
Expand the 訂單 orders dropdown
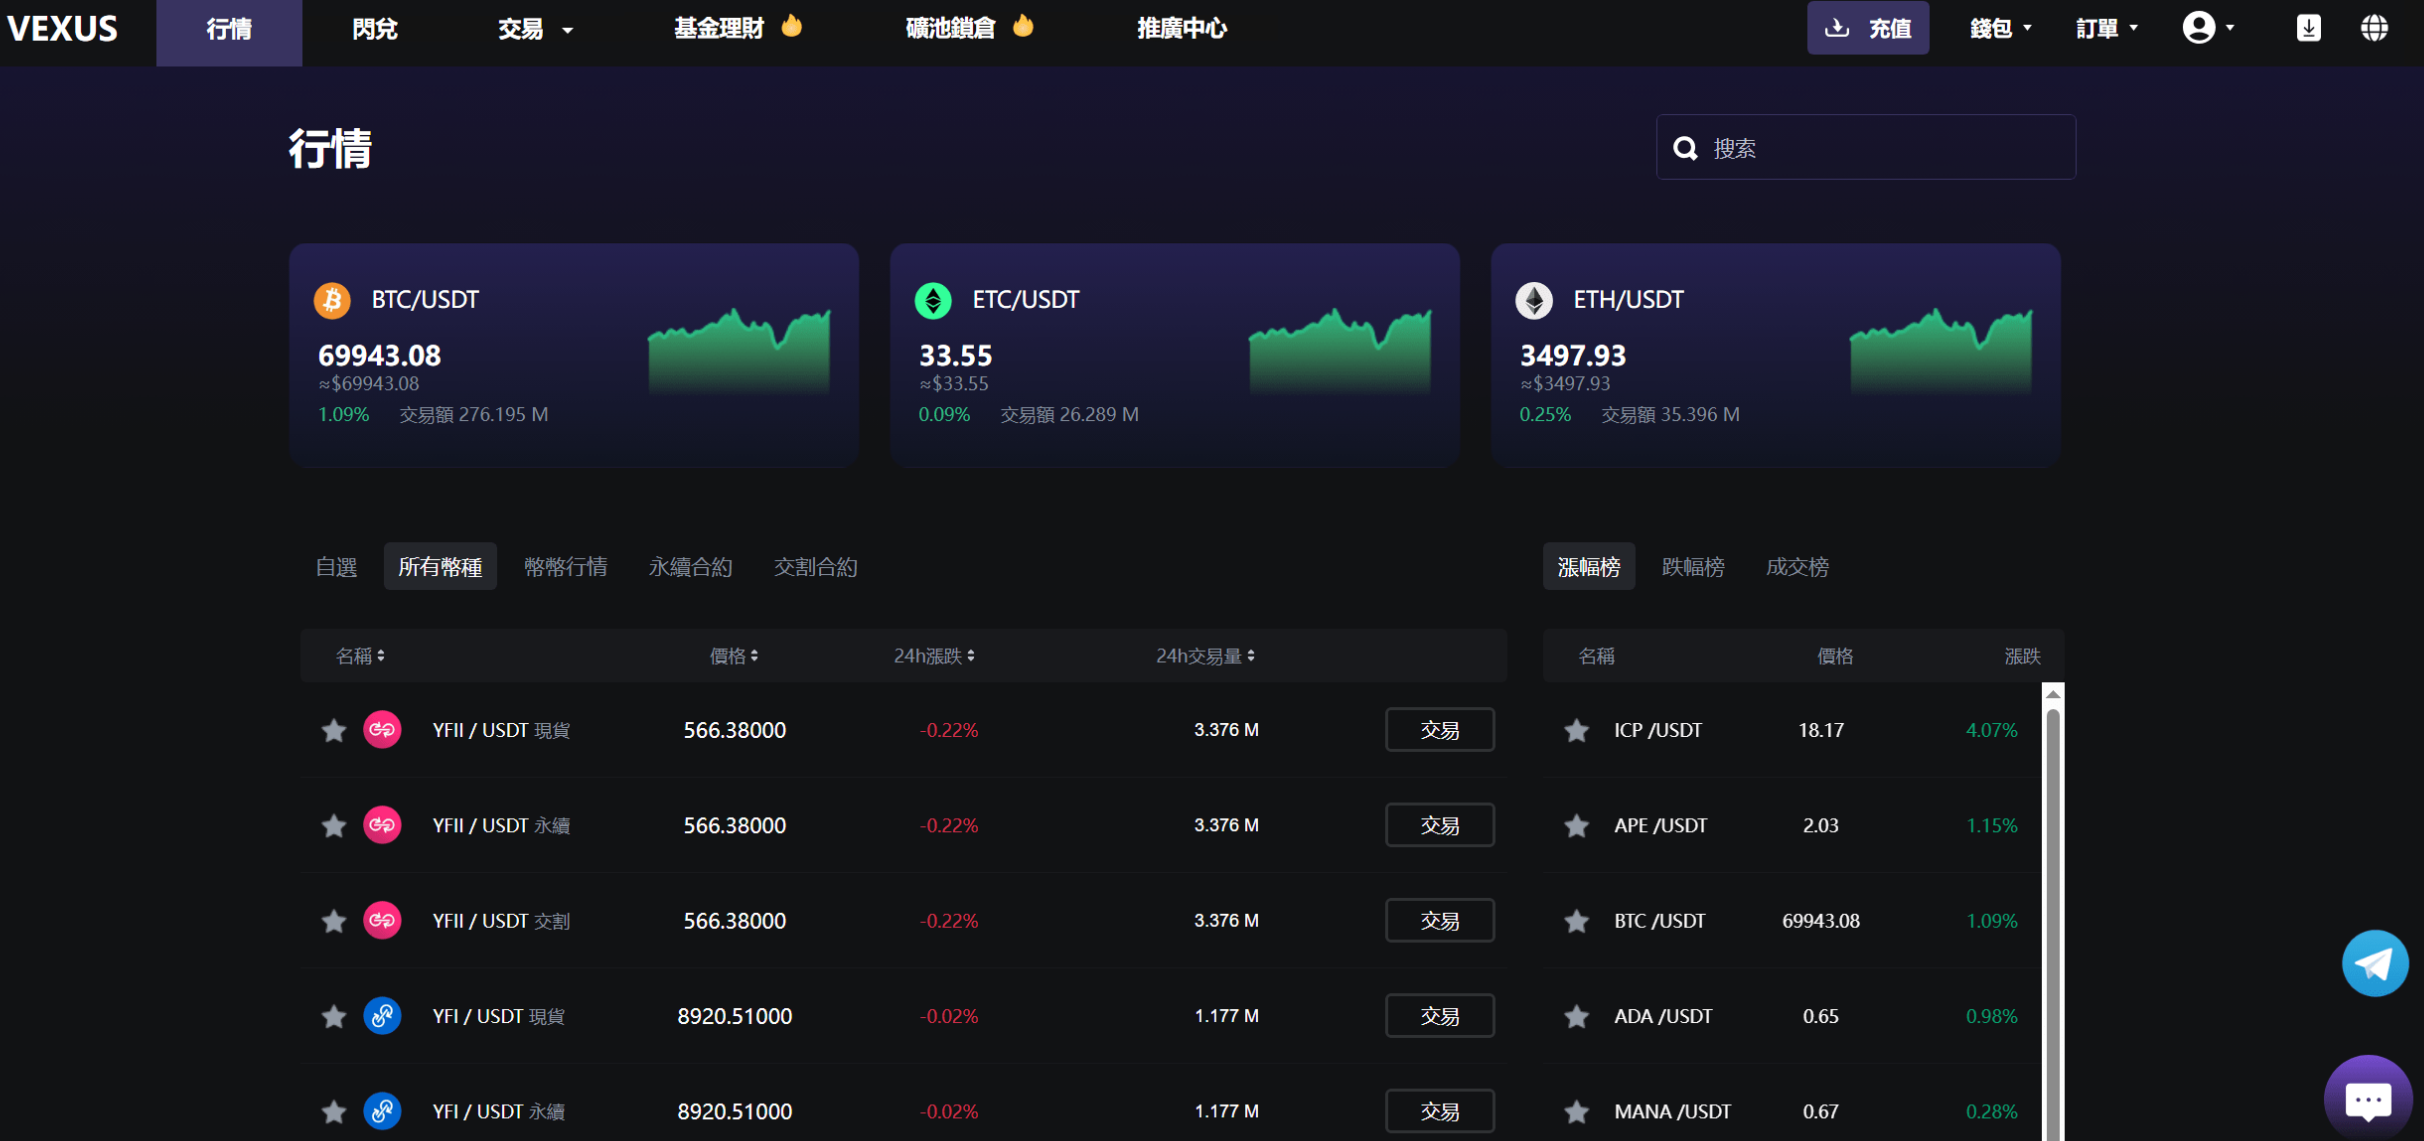point(2106,28)
